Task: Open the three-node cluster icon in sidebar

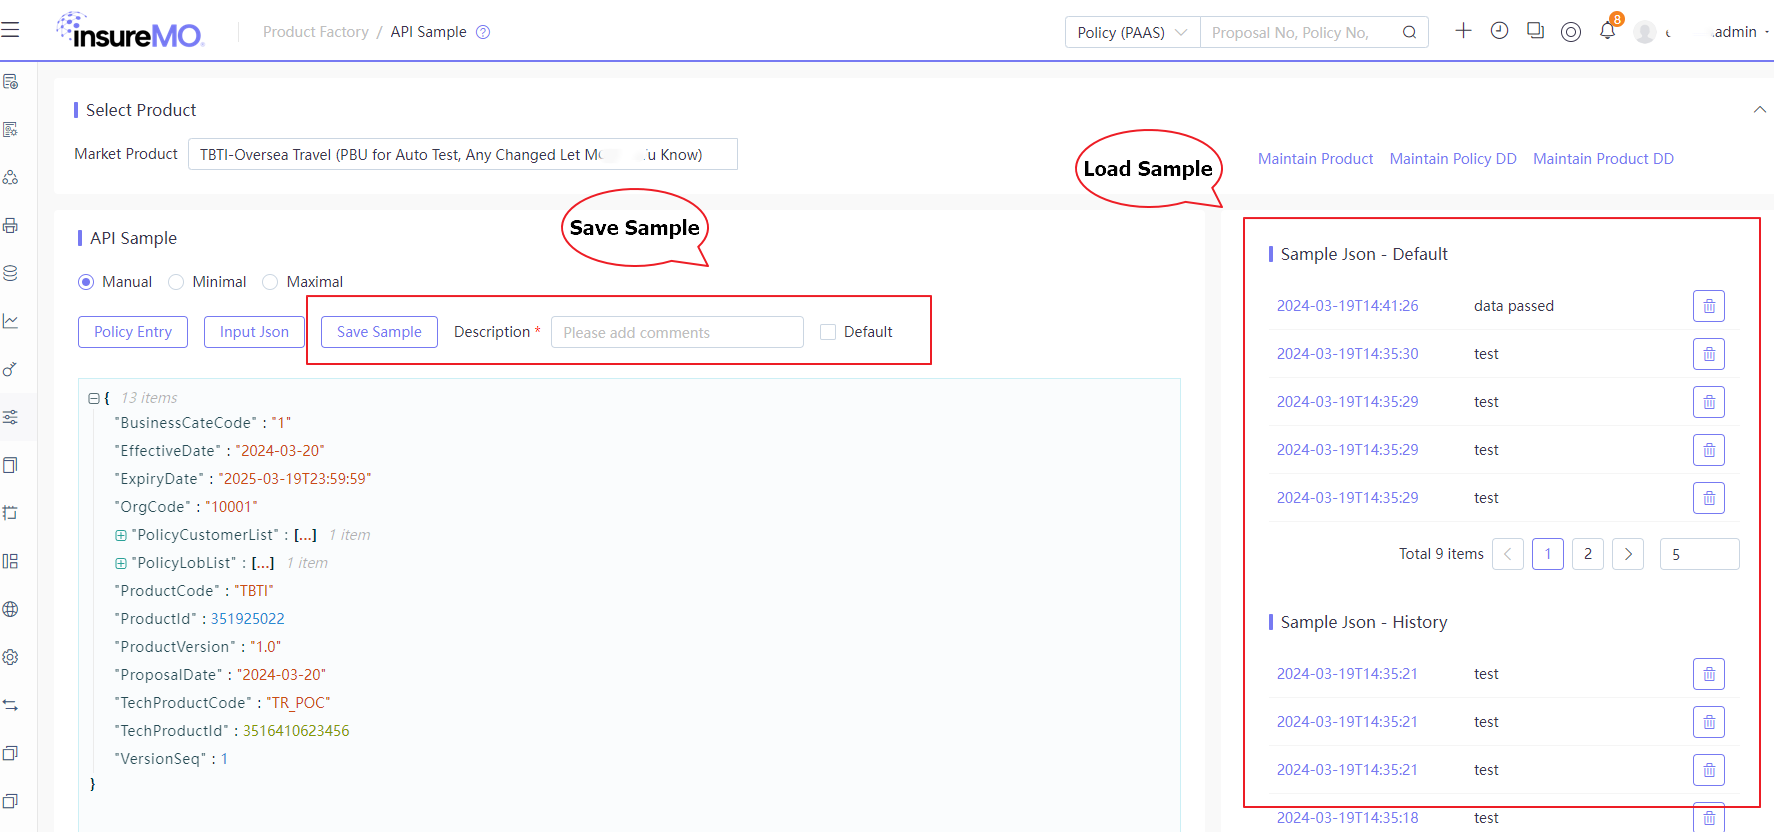Action: [x=11, y=177]
